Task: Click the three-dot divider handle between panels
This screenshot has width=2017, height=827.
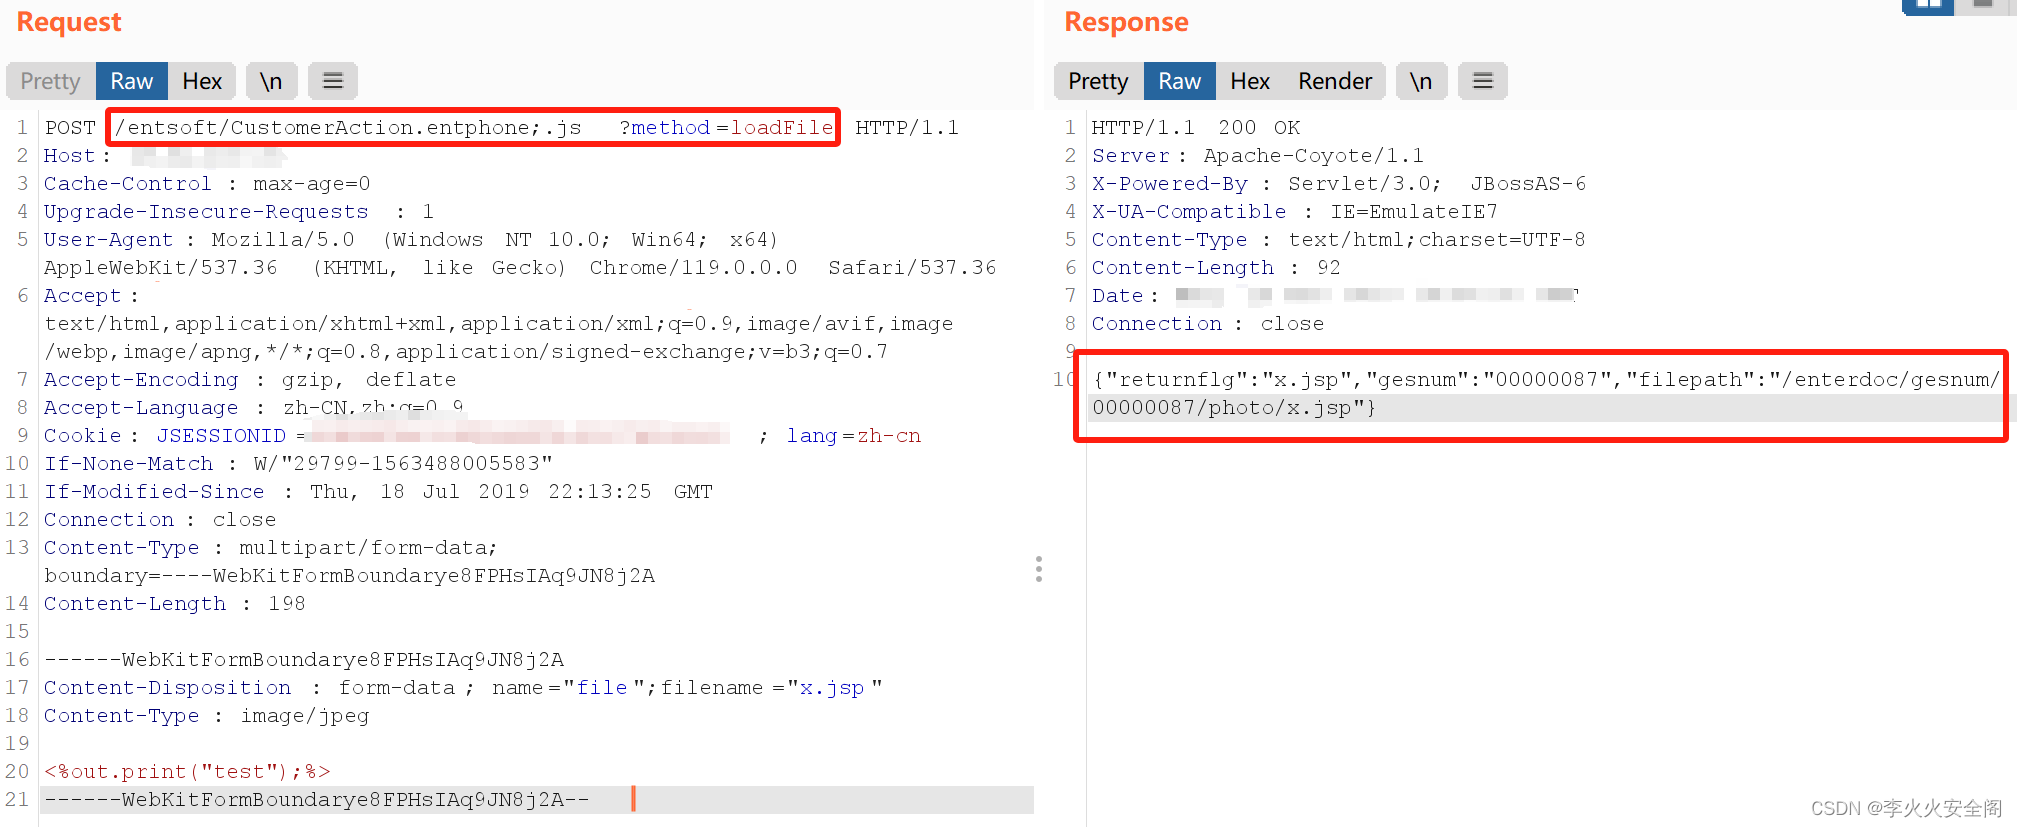Action: (1039, 569)
